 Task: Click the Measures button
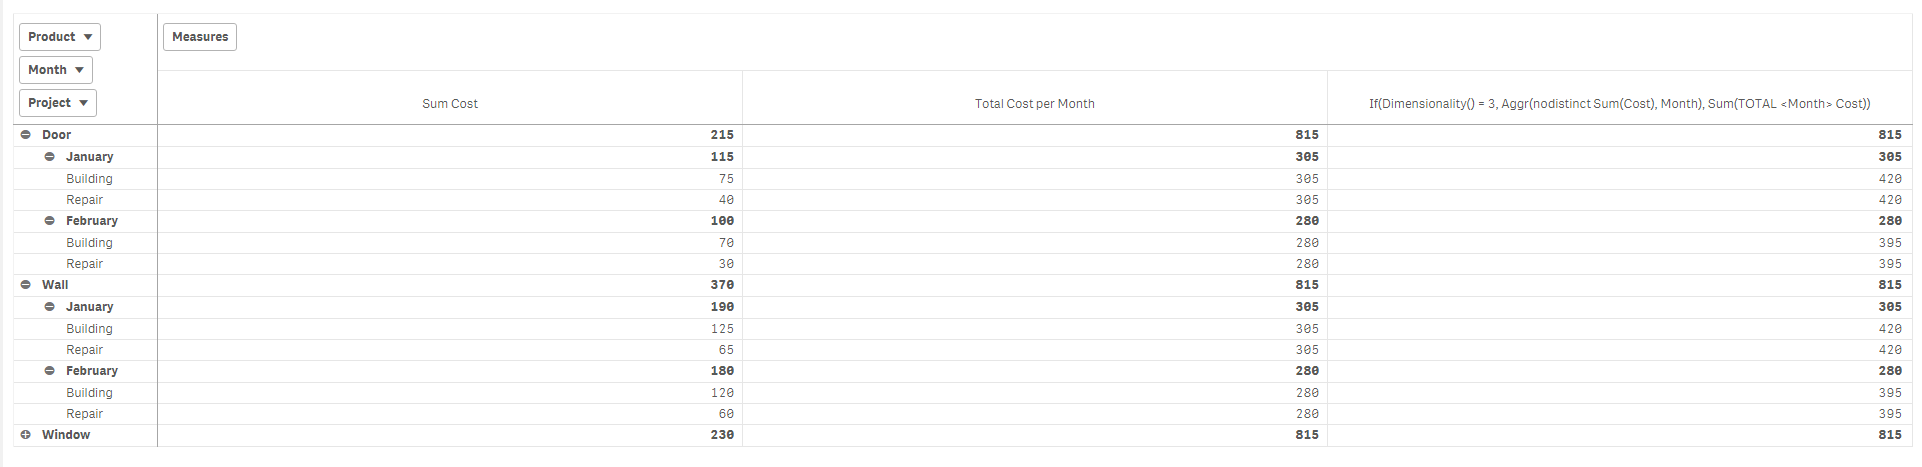pos(200,37)
